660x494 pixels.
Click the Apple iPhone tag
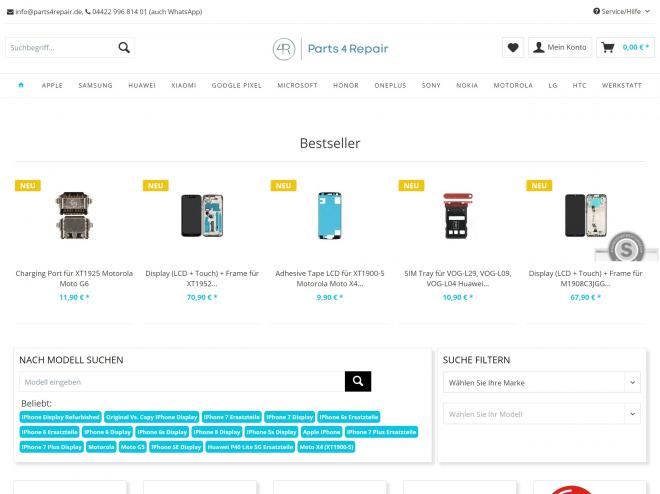(x=322, y=432)
